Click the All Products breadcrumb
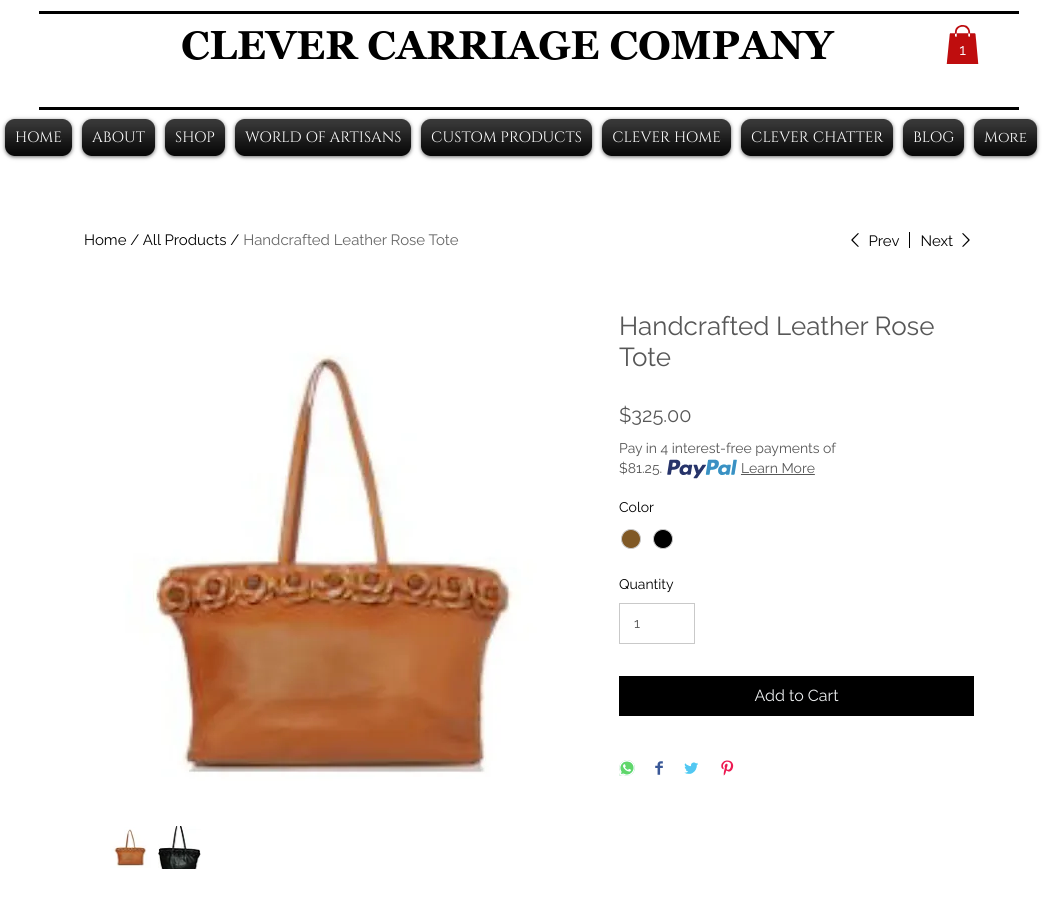The image size is (1042, 901). (185, 240)
